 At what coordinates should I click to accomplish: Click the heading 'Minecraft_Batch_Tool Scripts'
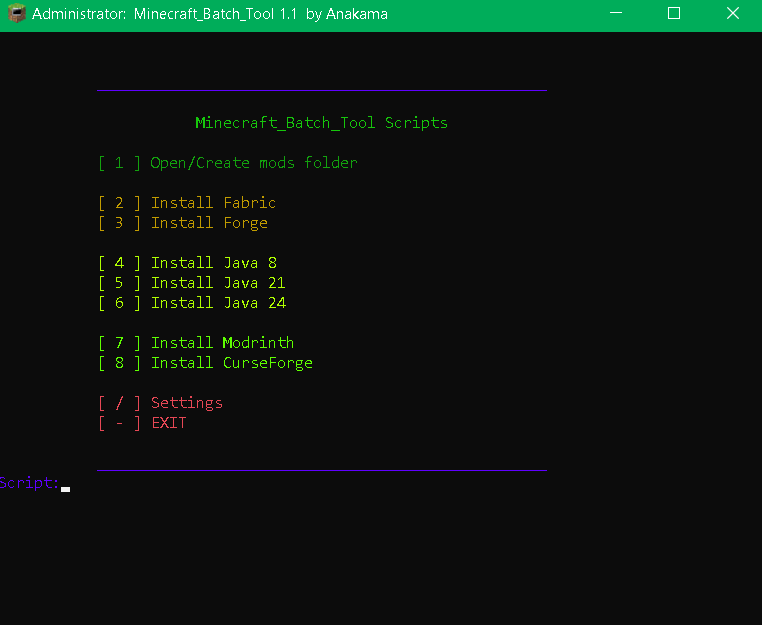[x=321, y=123]
